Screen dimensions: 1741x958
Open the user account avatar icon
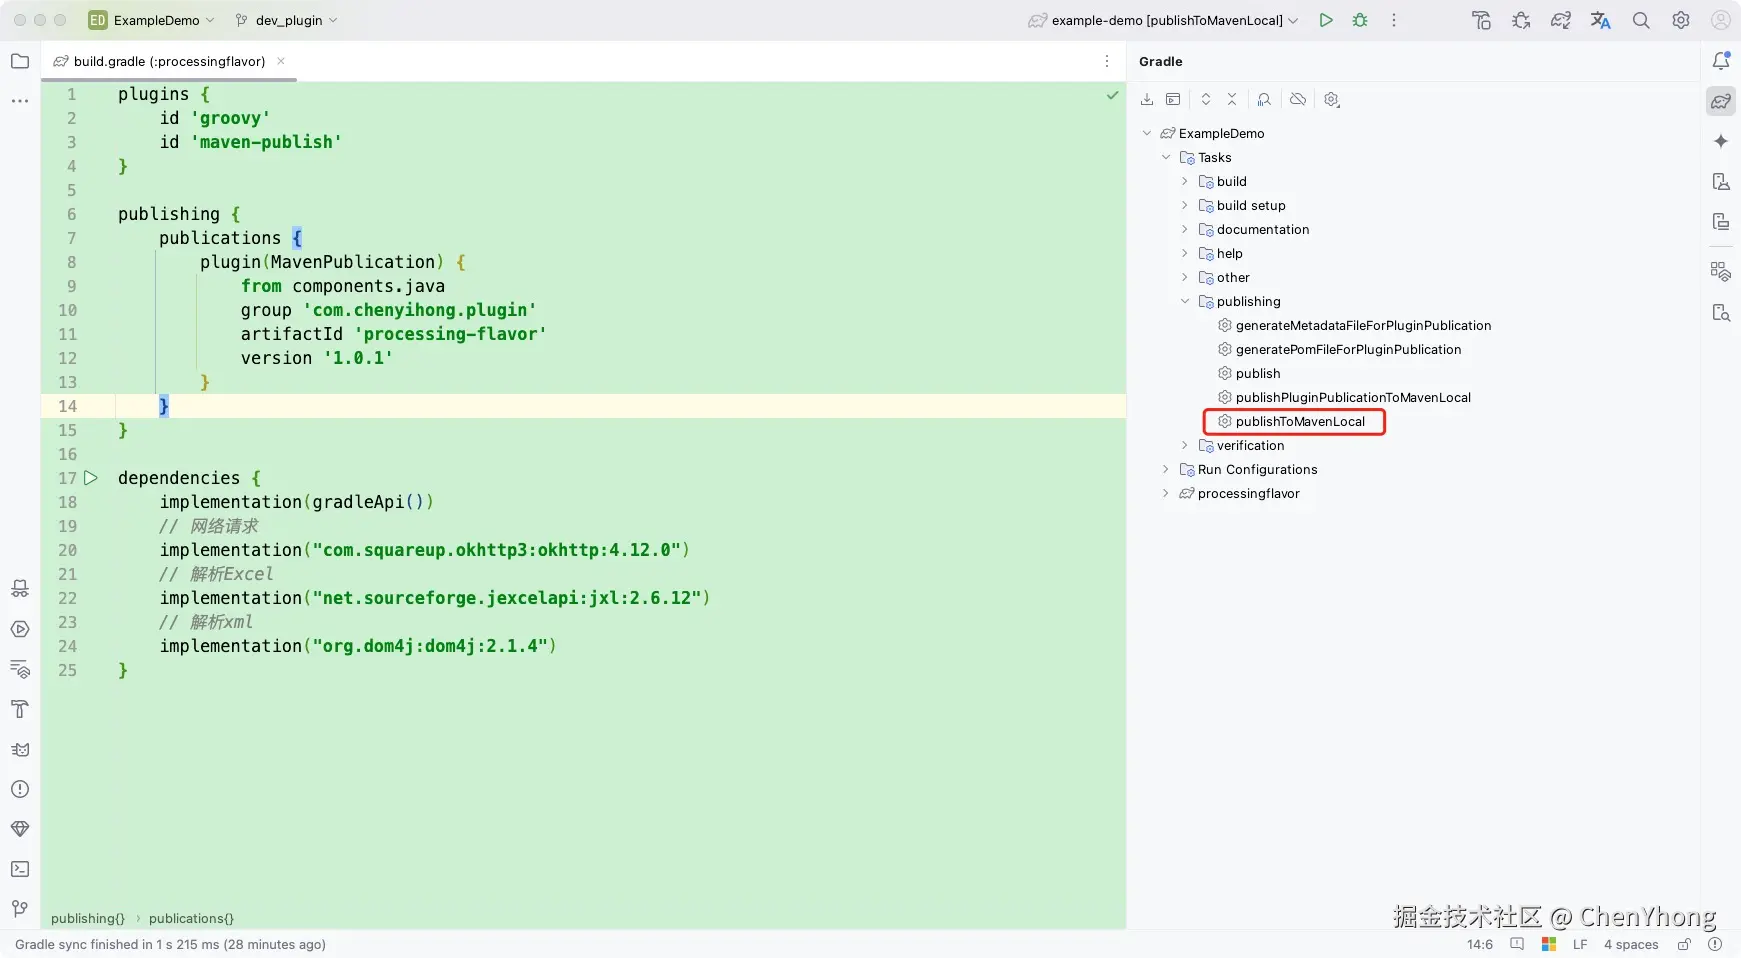point(1721,20)
